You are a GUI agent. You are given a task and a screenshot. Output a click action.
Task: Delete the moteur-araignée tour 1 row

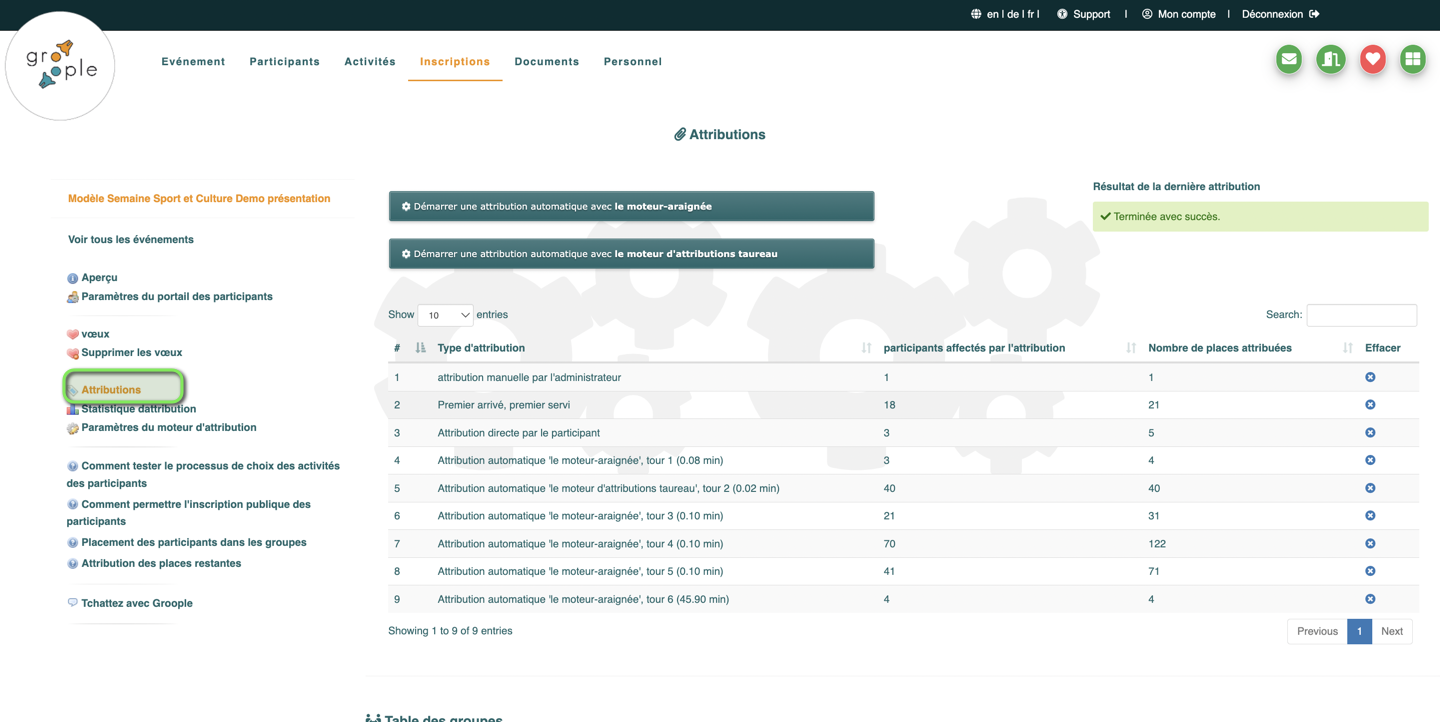point(1370,460)
